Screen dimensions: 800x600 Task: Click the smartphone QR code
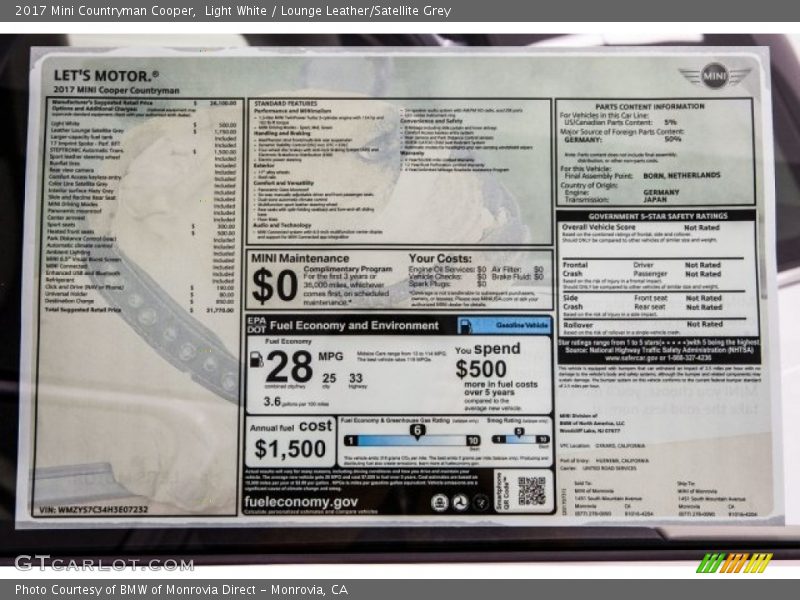click(x=531, y=490)
